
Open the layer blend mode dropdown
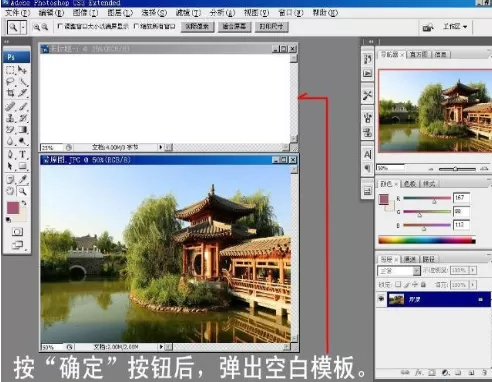point(399,271)
